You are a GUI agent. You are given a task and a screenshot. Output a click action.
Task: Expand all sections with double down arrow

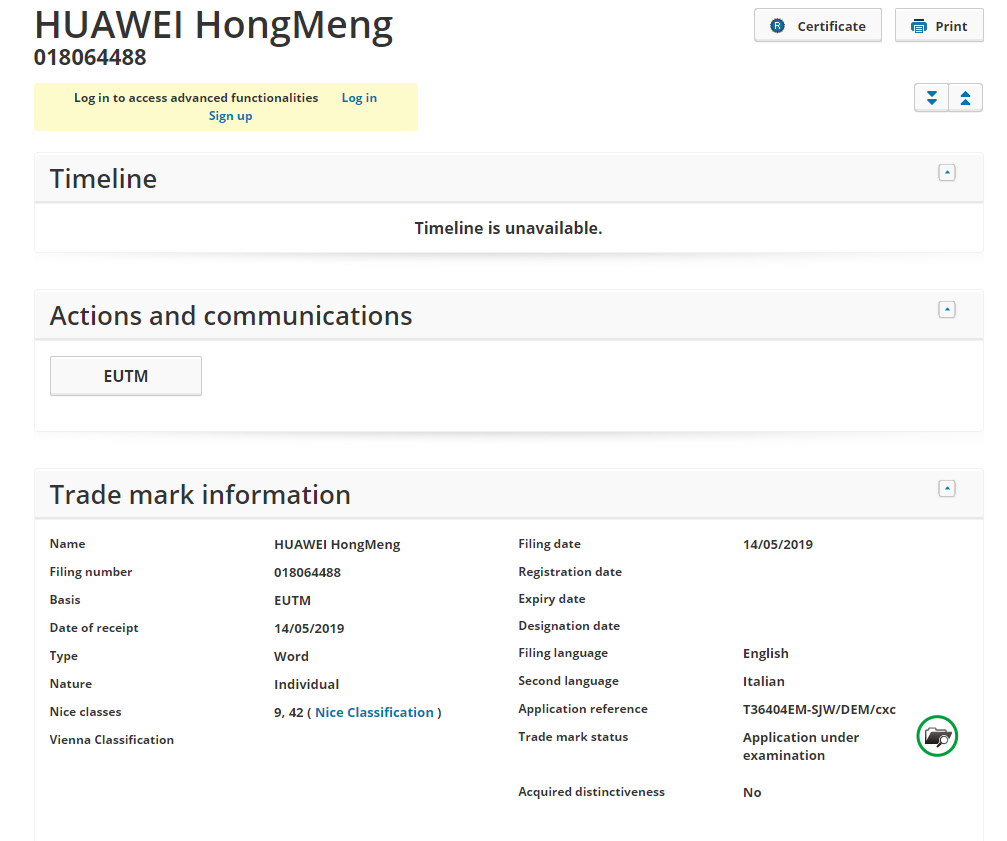[x=931, y=98]
